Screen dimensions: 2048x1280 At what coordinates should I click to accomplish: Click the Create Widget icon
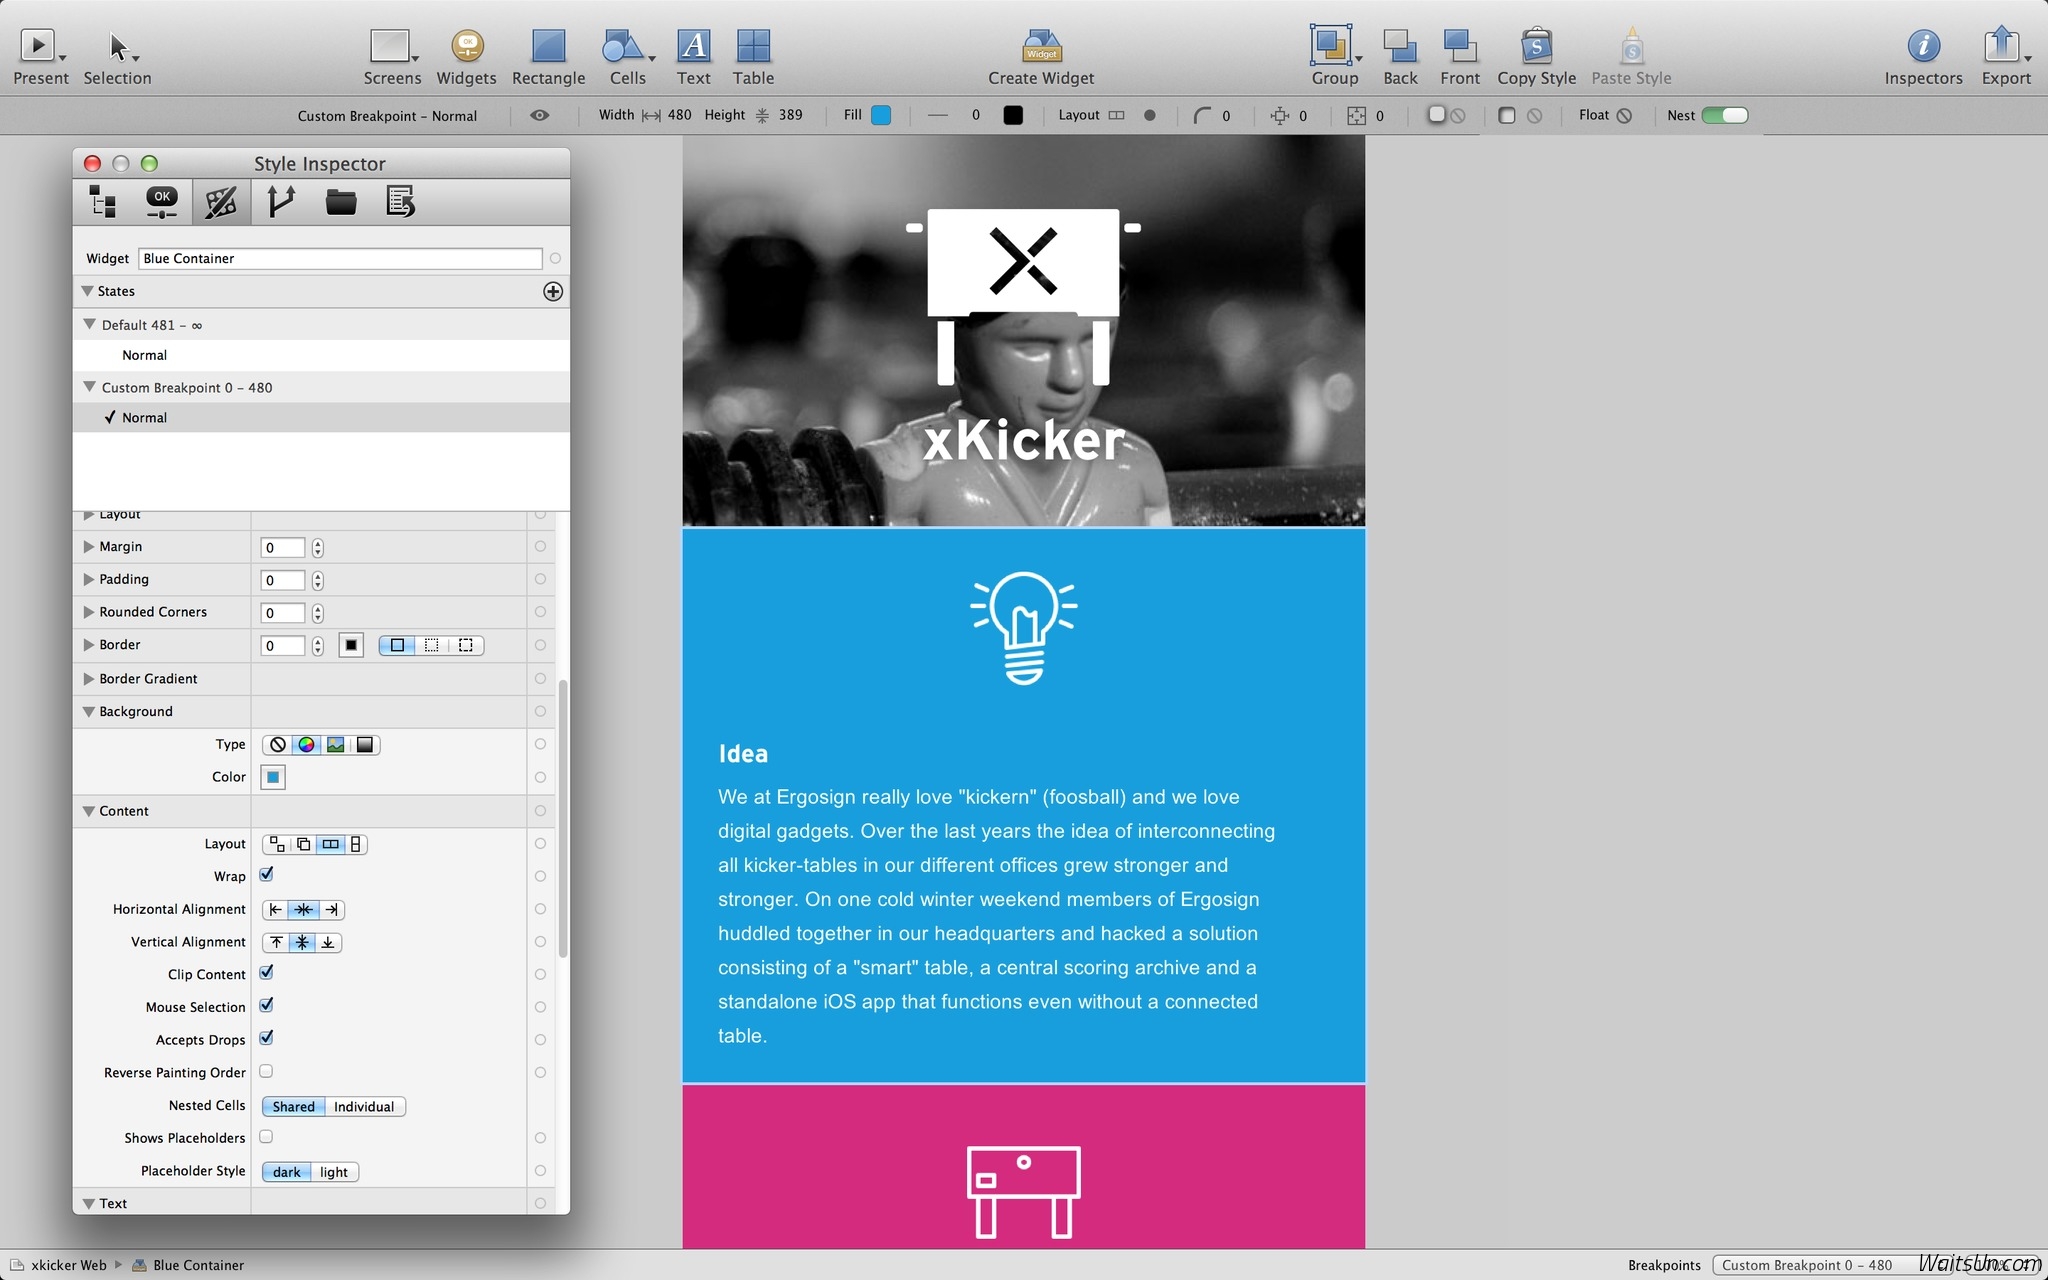[1041, 46]
